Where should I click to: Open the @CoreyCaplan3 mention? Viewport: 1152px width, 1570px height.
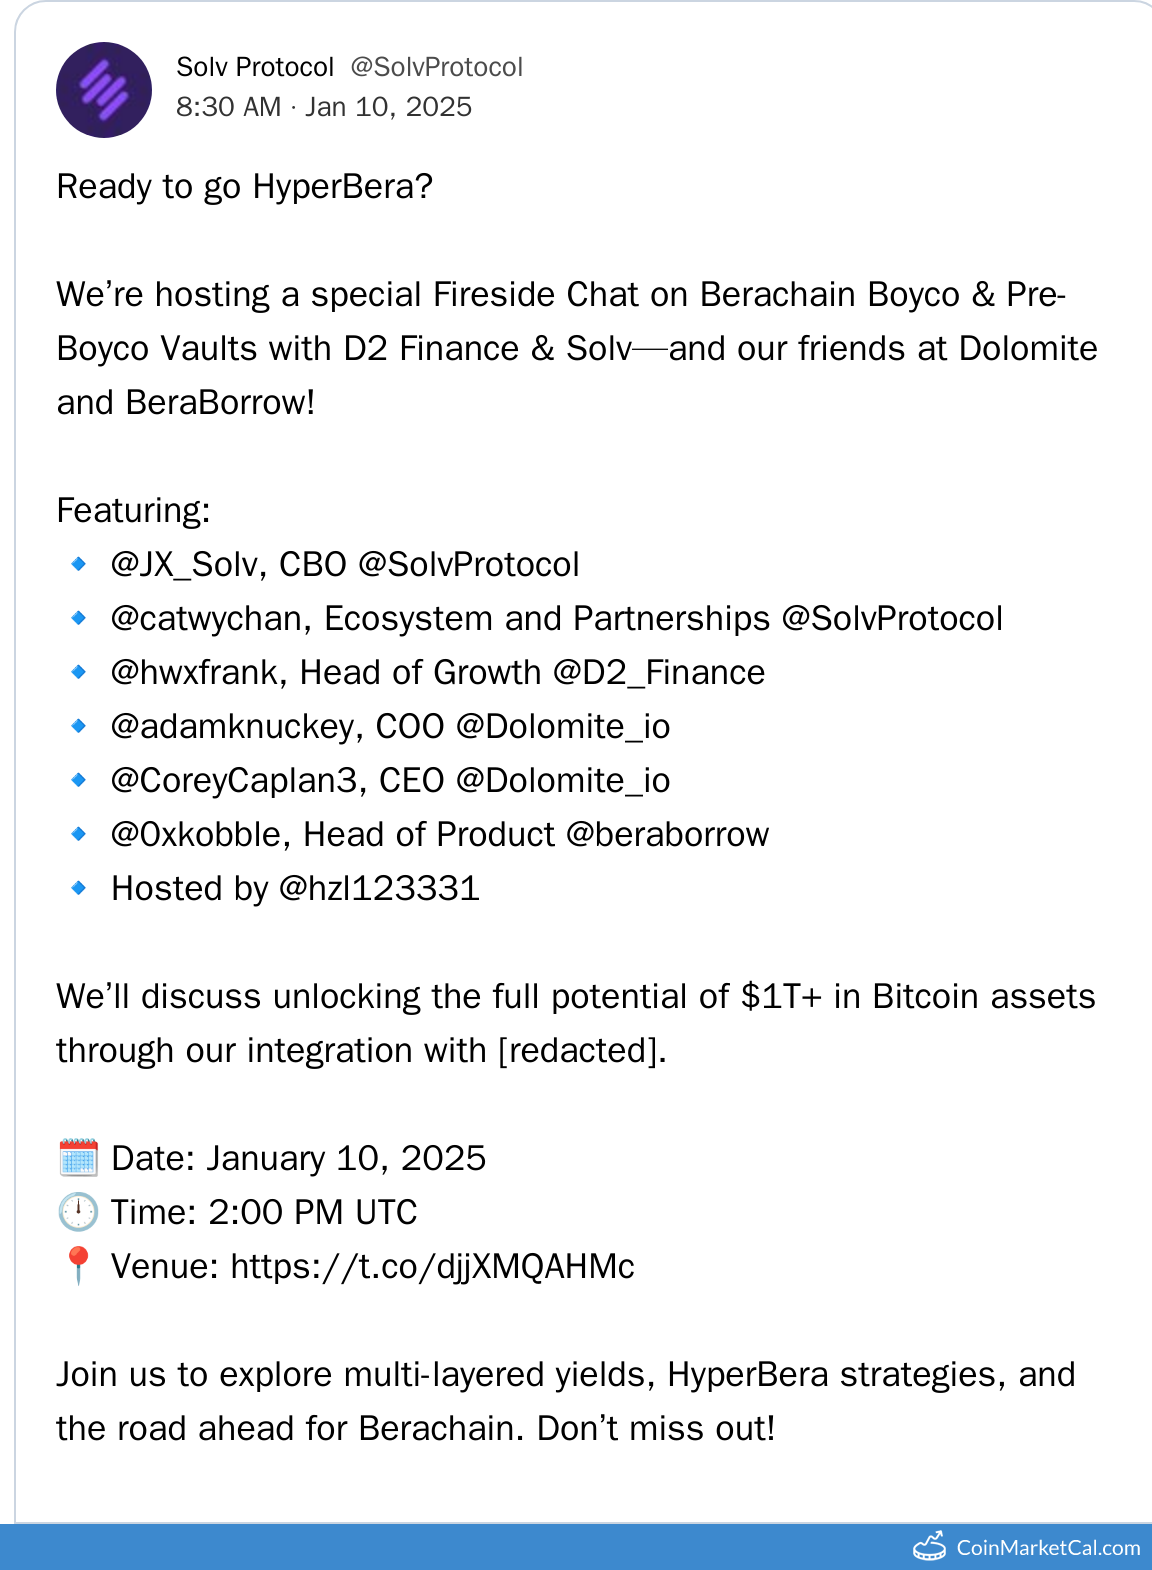233,781
